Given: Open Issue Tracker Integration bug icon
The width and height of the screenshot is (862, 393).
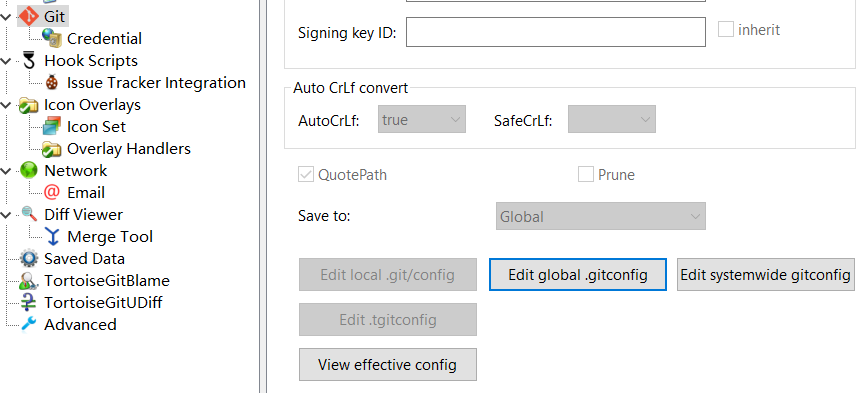Looking at the screenshot, I should pyautogui.click(x=52, y=82).
